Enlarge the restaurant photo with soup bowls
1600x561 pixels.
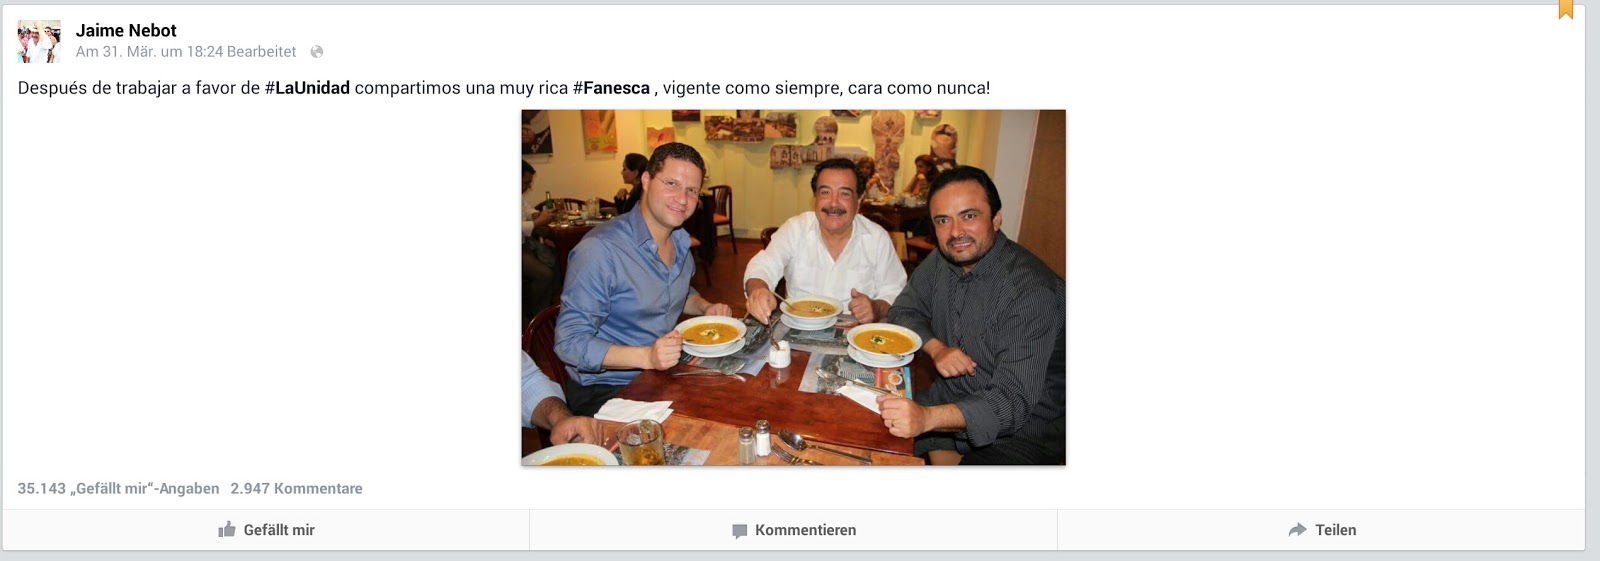click(793, 287)
